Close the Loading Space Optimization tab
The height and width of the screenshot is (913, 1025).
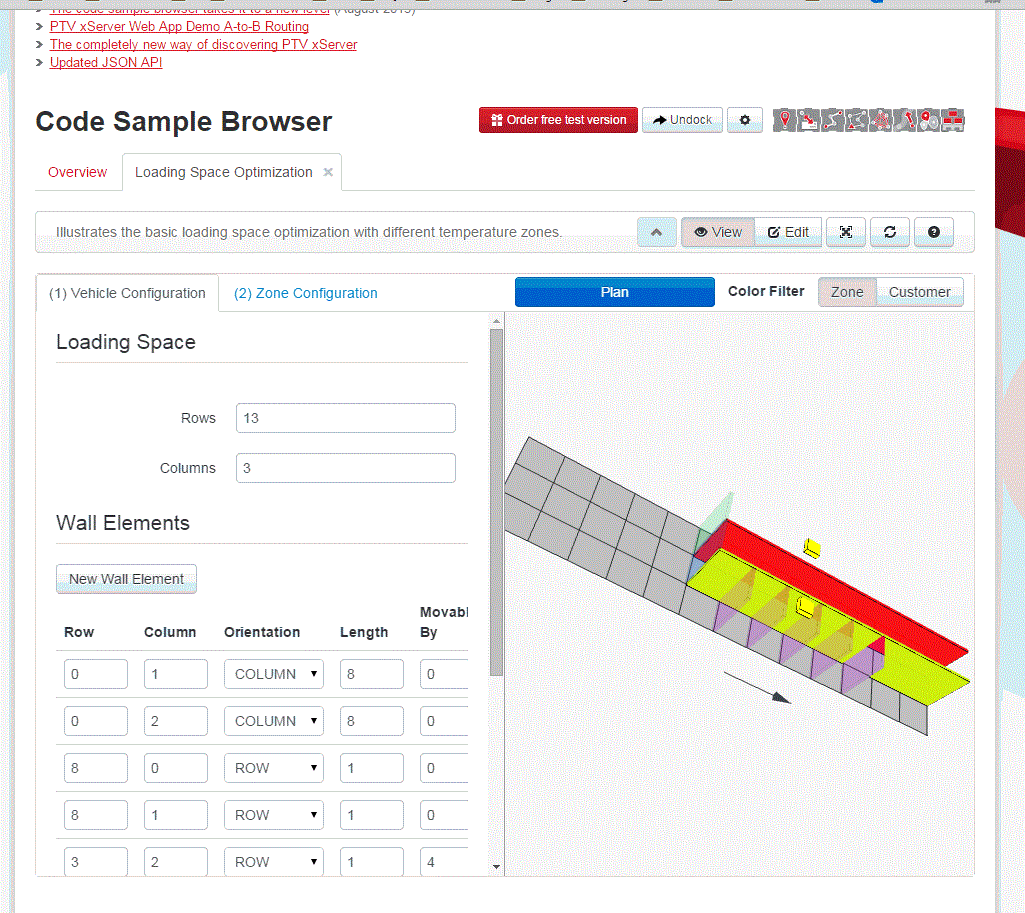(x=328, y=172)
